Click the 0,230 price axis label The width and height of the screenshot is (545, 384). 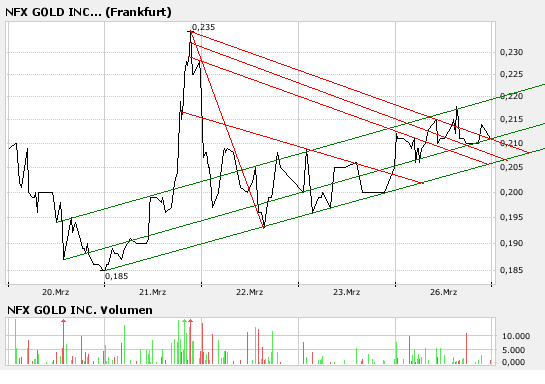click(x=511, y=52)
